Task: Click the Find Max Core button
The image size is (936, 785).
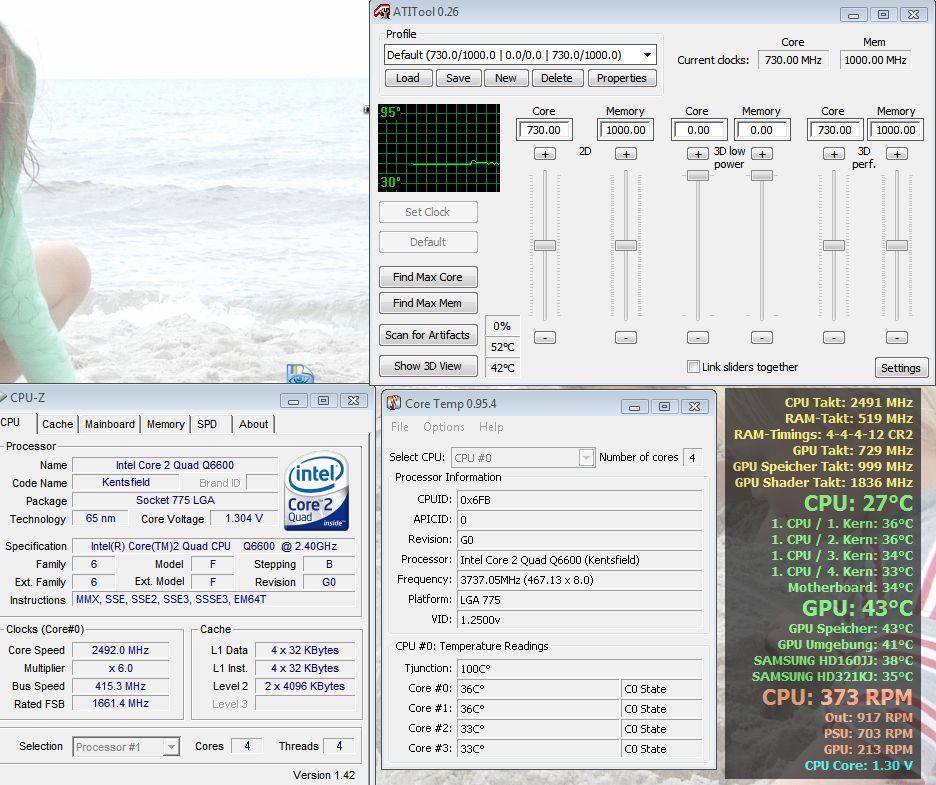Action: point(428,277)
